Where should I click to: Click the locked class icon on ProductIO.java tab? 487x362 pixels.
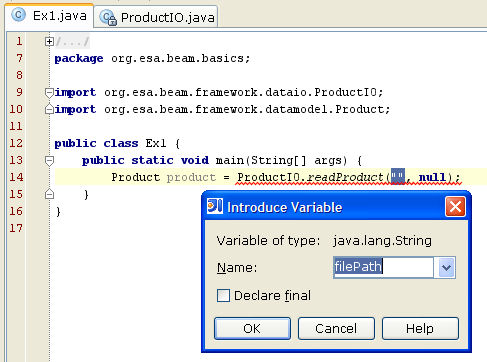pos(108,17)
